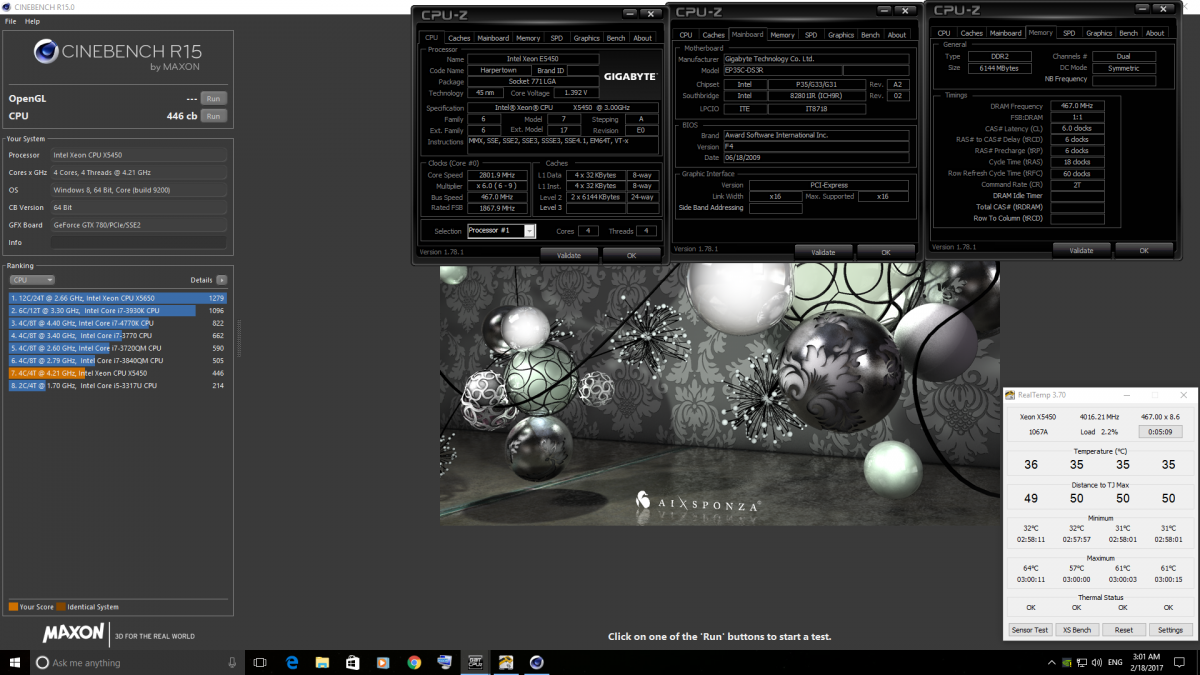Open the NVIDIA tray icon
Viewport: 1200px width, 675px height.
(1068, 662)
